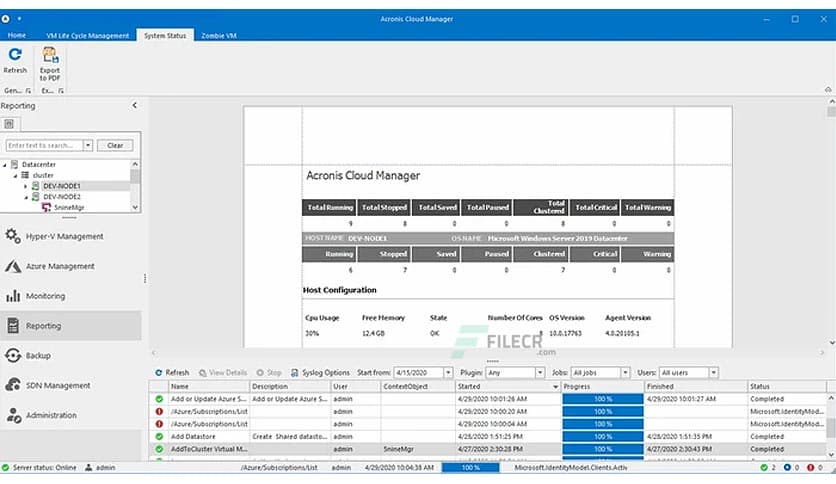Screen dimensions: 836x484
Task: Click the Status column header
Action: (787, 386)
